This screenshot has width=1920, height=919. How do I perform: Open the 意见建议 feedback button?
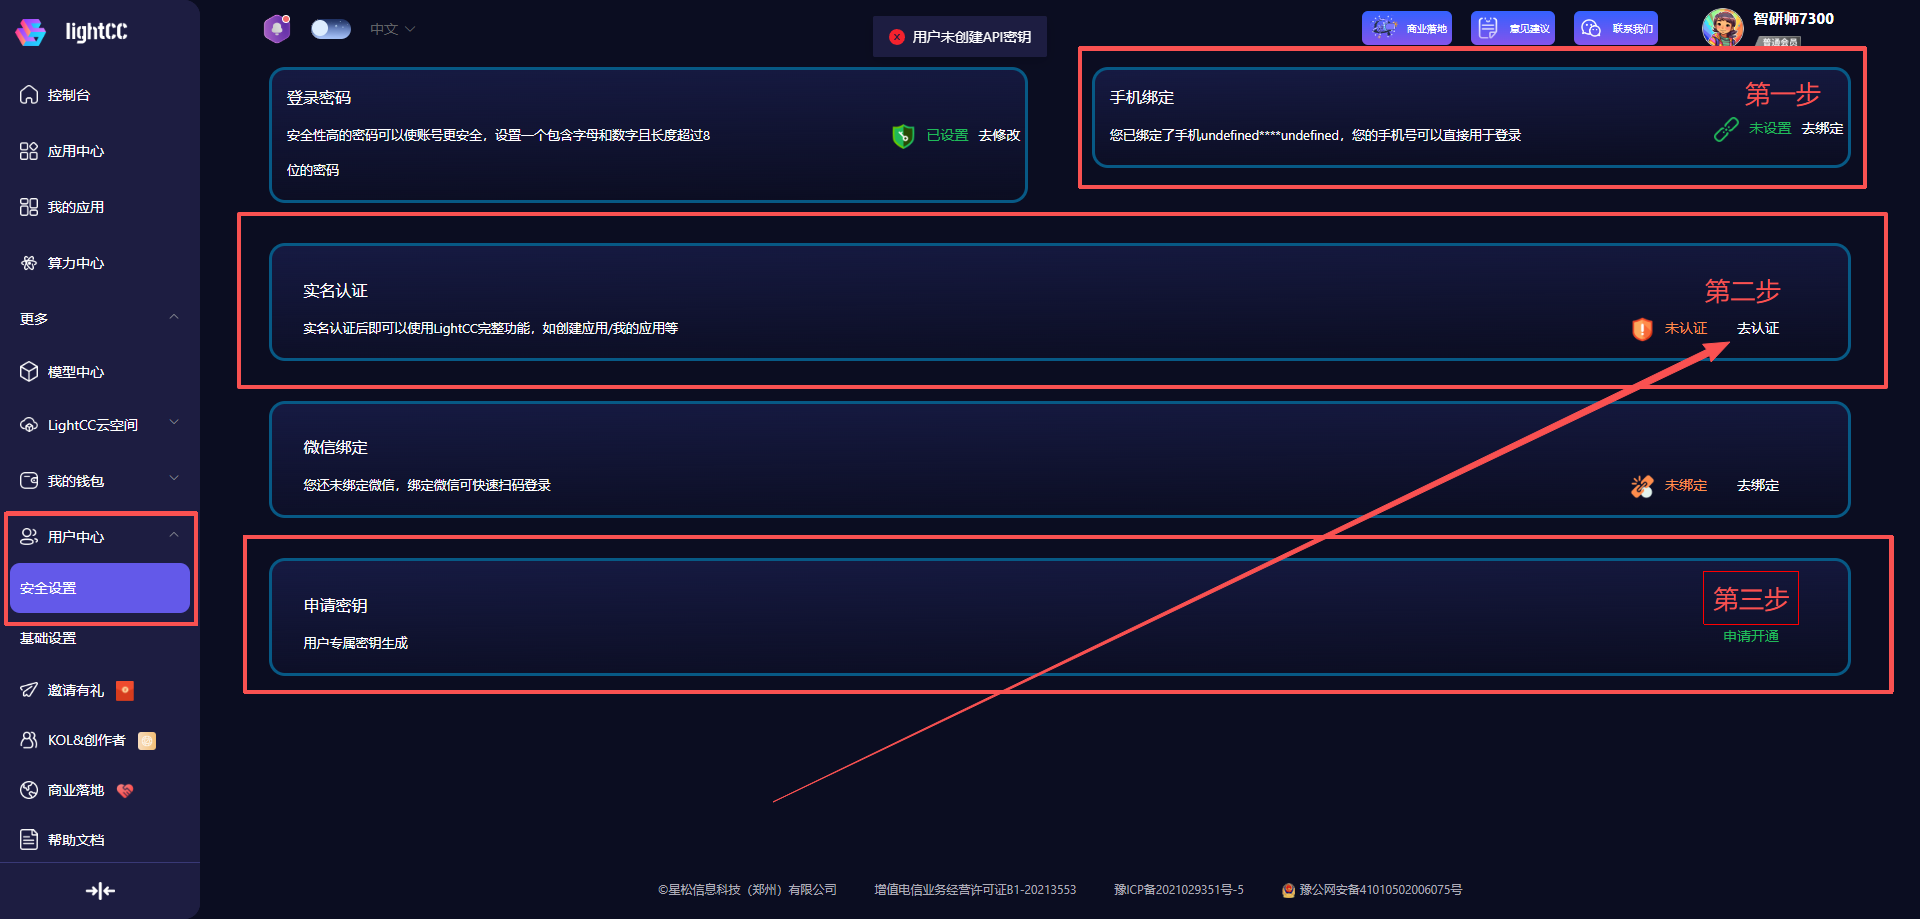coord(1512,28)
